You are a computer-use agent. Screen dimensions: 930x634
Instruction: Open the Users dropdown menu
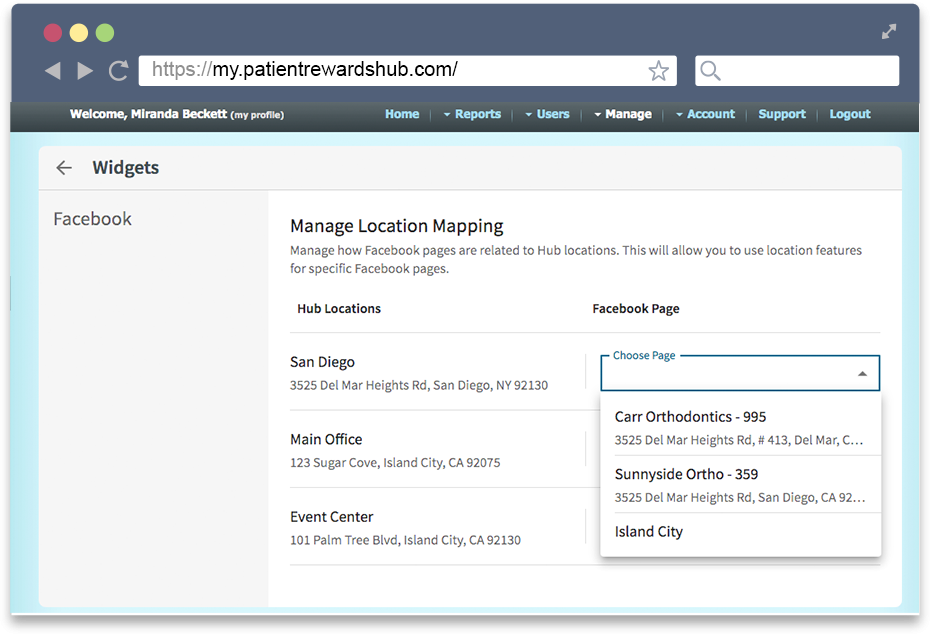tap(547, 114)
